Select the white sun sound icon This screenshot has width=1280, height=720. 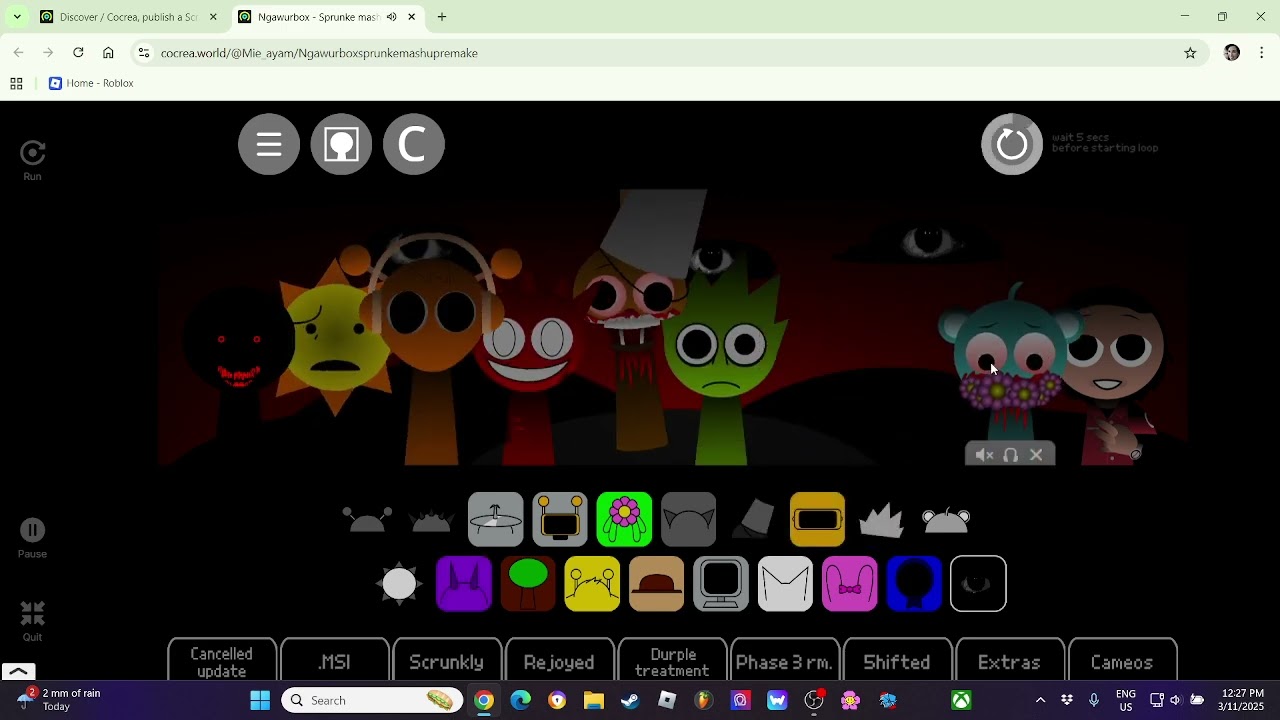399,583
